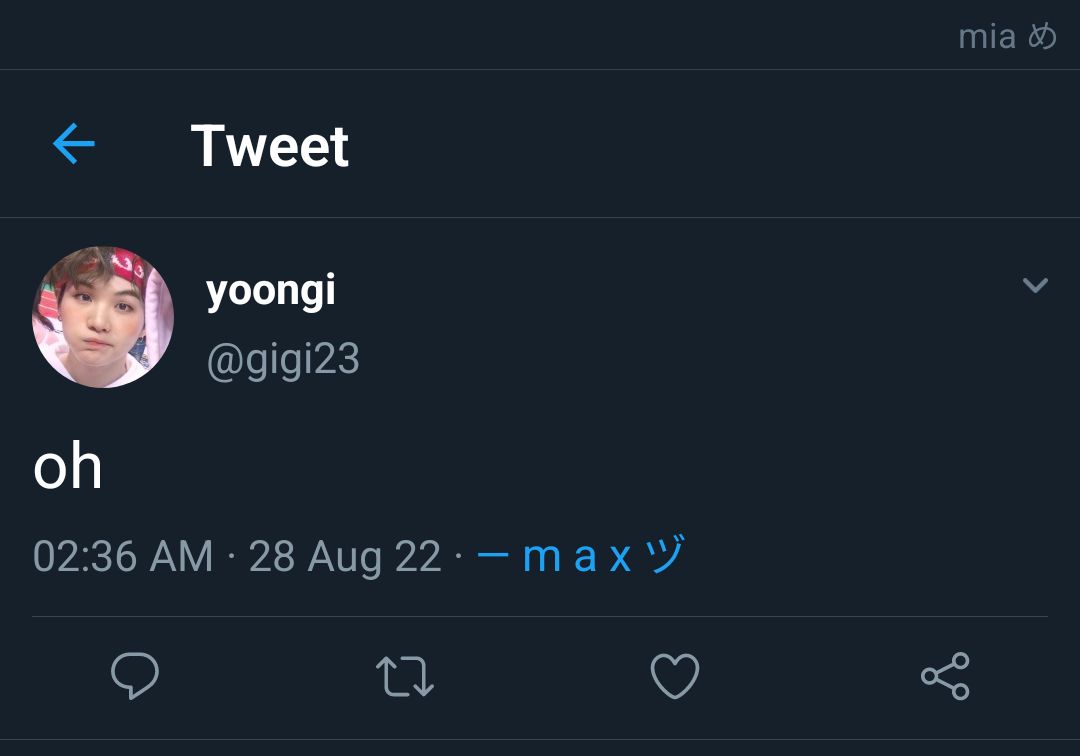Image resolution: width=1080 pixels, height=756 pixels.
Task: Share the tweet via share icon
Action: tap(946, 676)
